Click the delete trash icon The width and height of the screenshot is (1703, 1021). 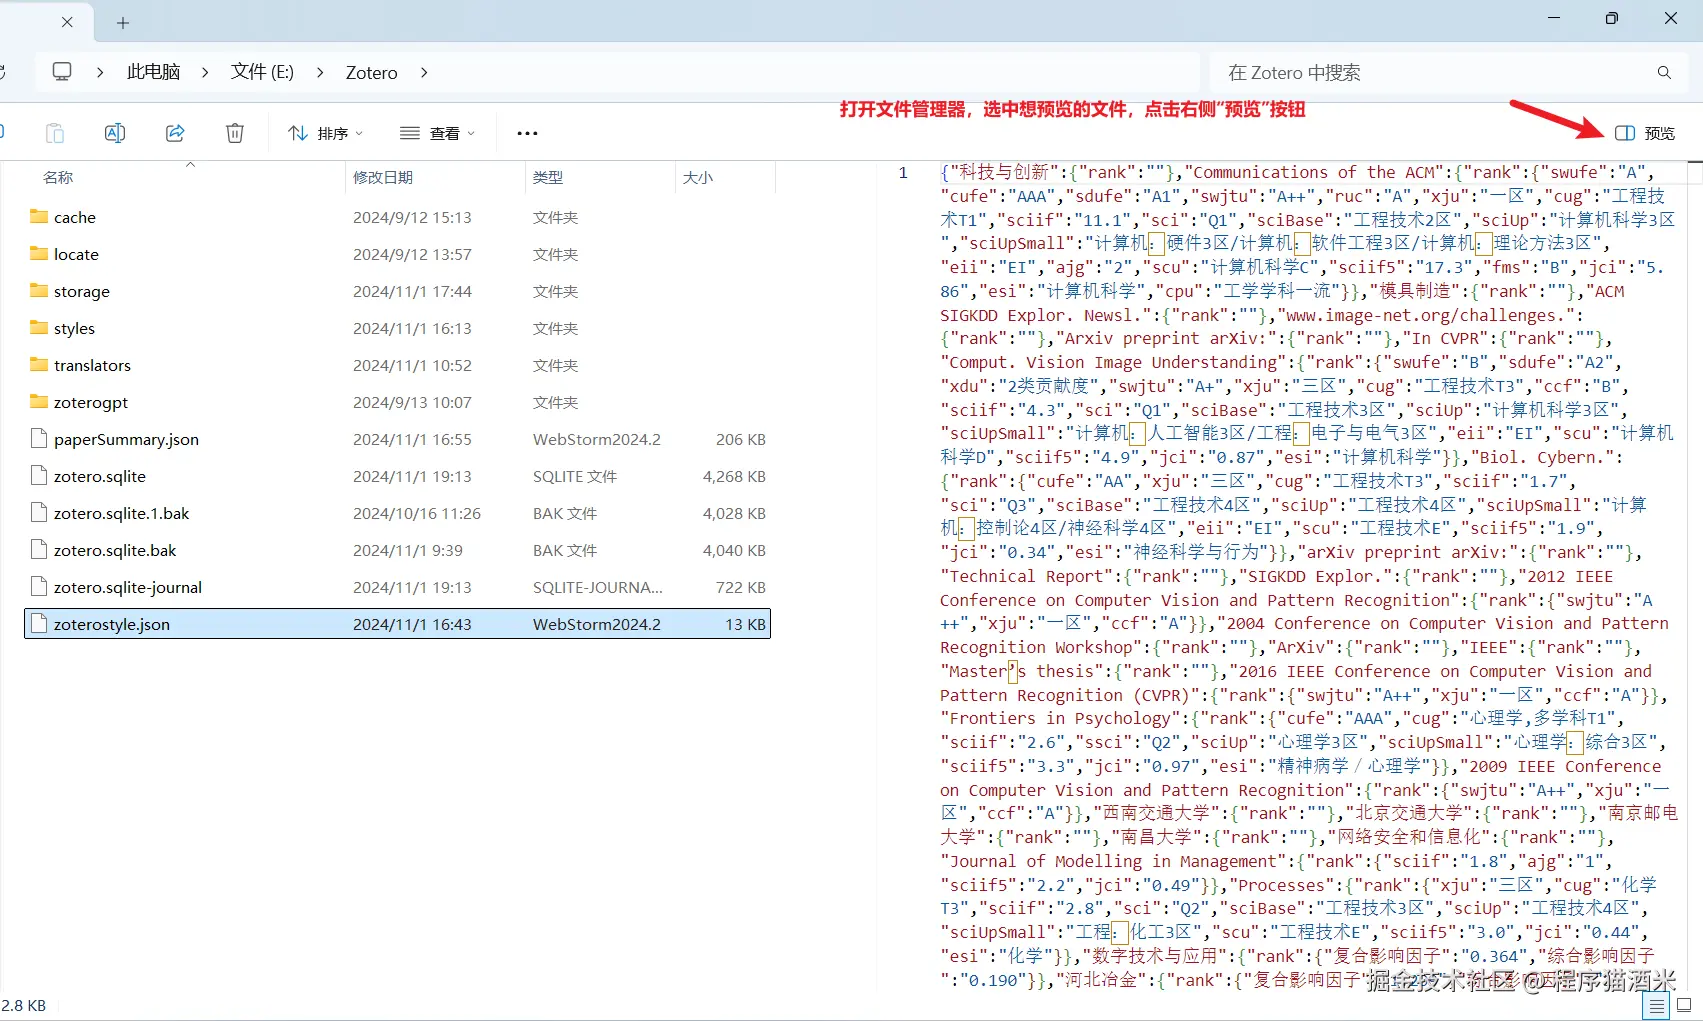235,133
